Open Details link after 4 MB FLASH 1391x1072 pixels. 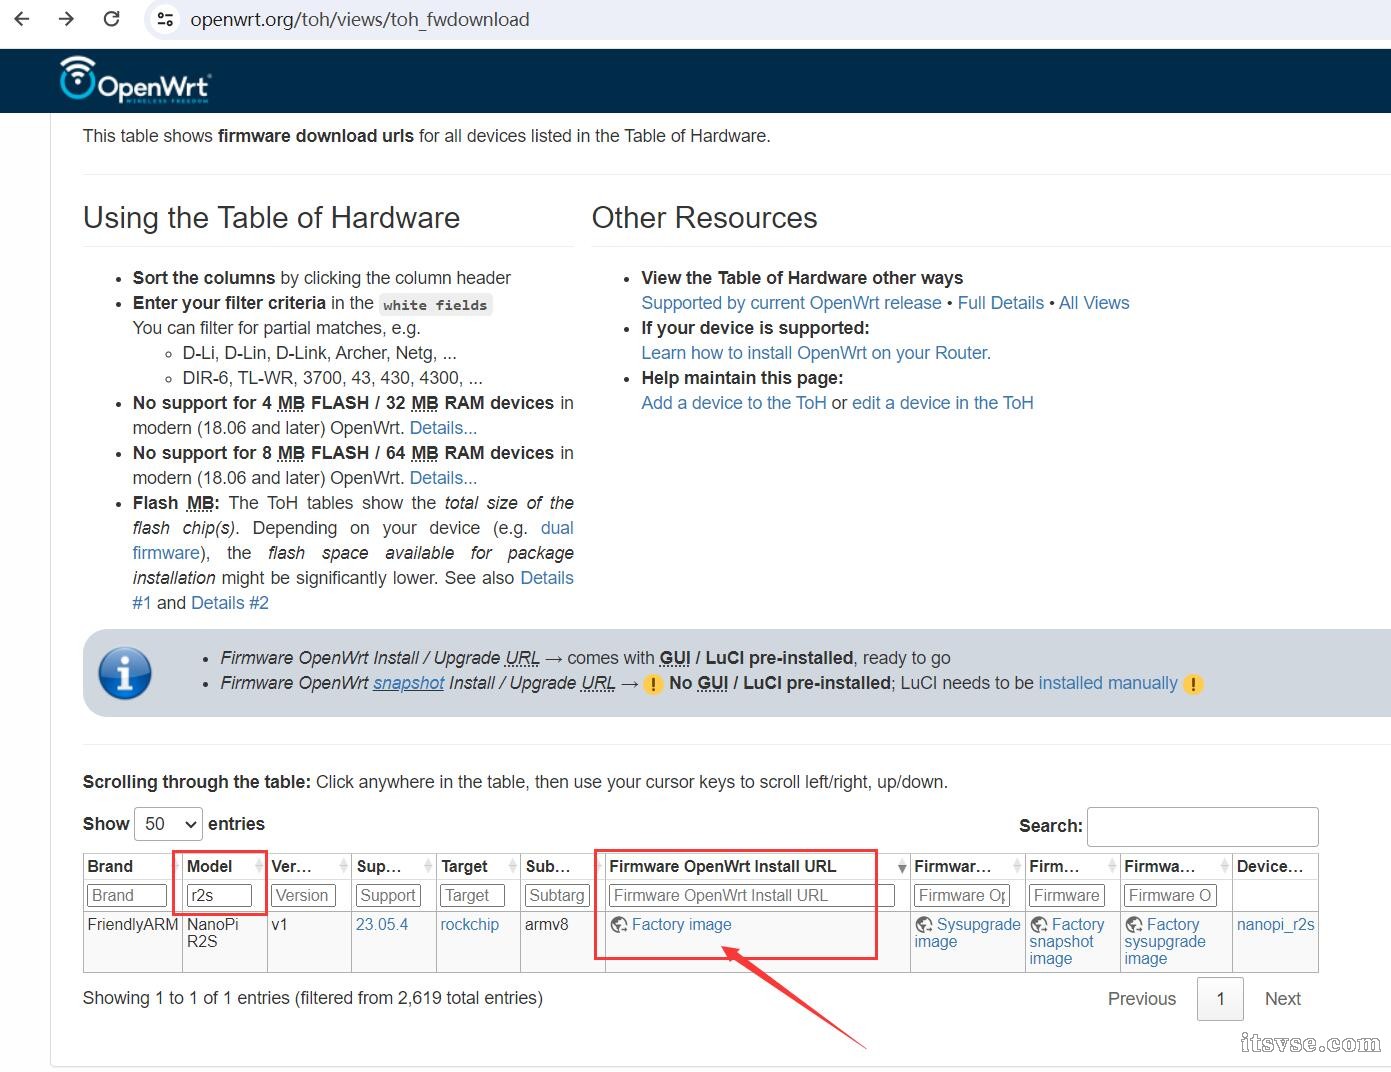pos(443,428)
